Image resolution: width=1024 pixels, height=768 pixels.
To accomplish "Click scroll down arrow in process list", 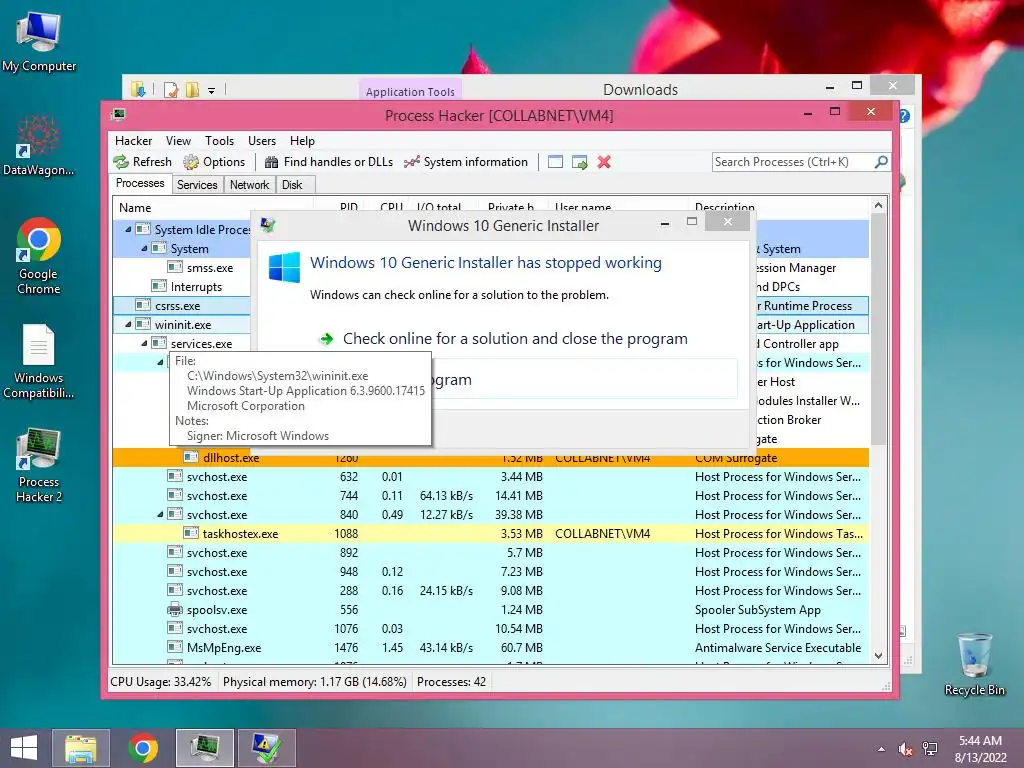I will tap(878, 656).
